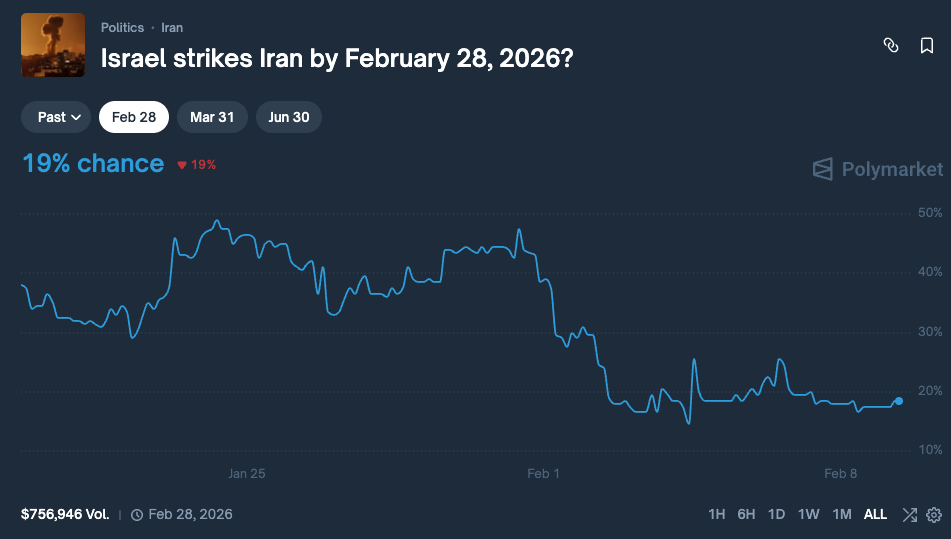Bookmark this market
Viewport: 951px width, 539px height.
point(927,45)
